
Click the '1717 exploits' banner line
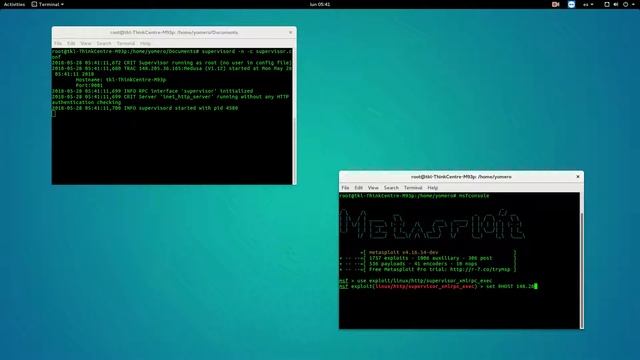[x=427, y=258]
